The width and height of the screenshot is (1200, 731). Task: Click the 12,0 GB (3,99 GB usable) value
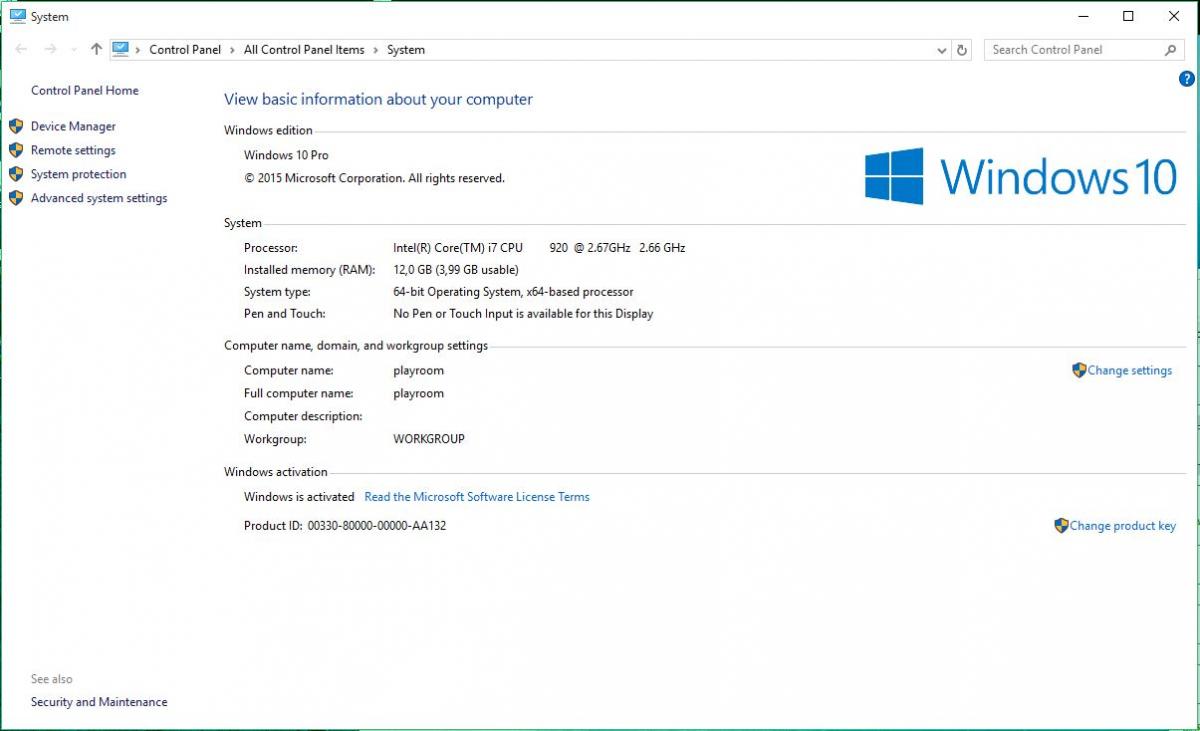coord(456,270)
